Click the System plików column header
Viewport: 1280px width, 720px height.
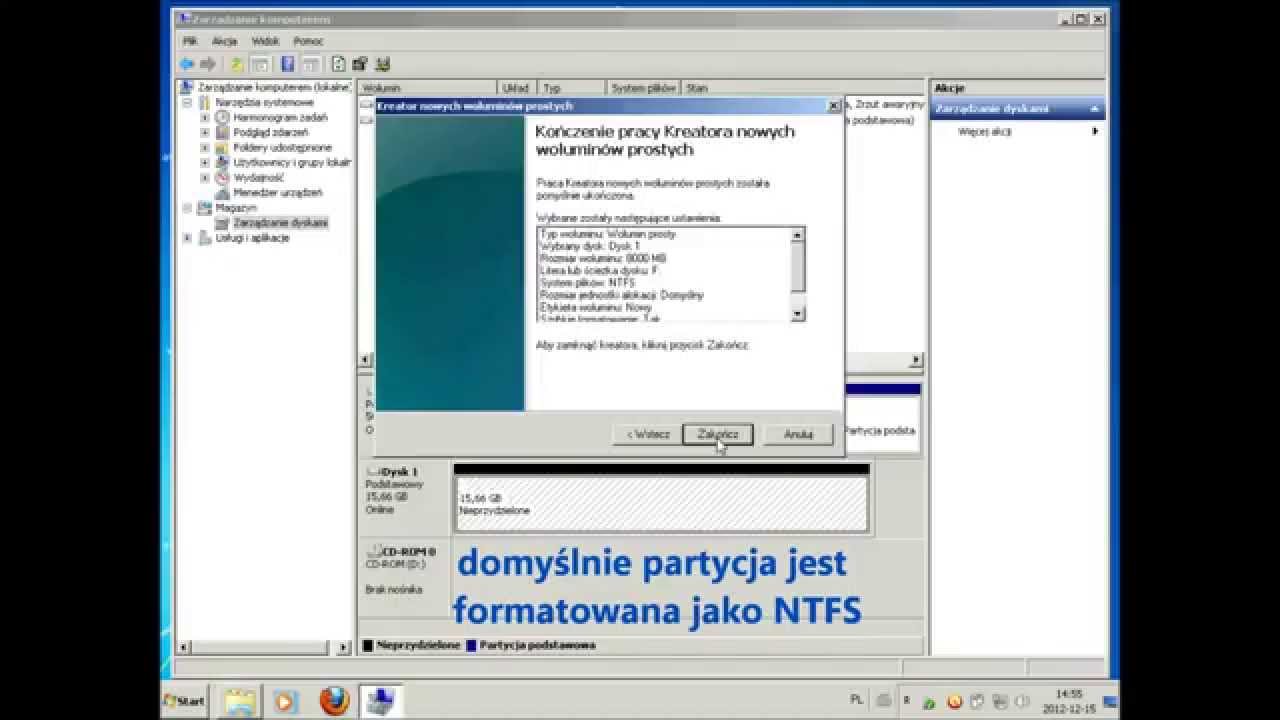click(x=643, y=88)
